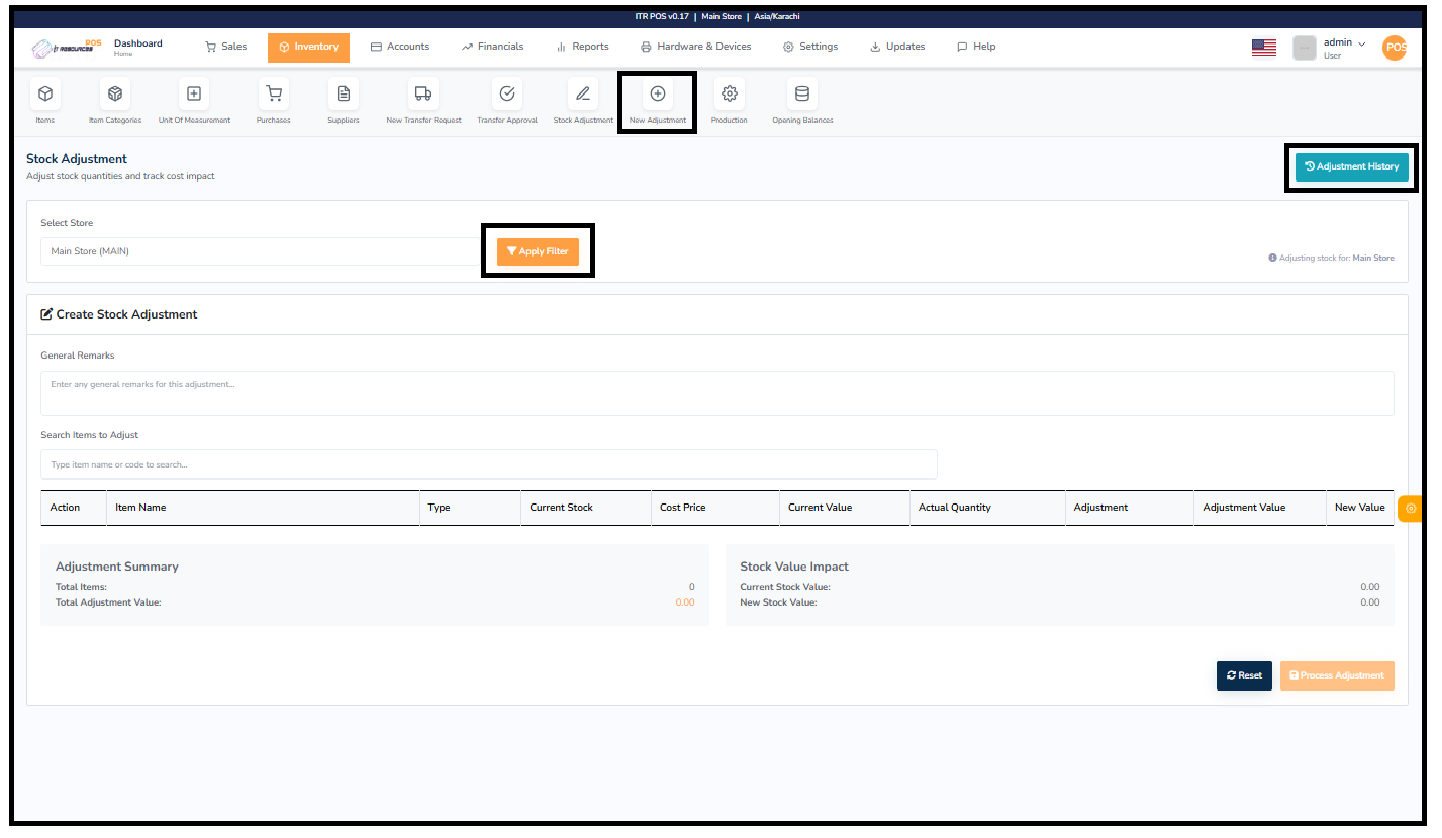This screenshot has height=838, width=1442.
Task: View the Adjustment History
Action: (x=1351, y=167)
